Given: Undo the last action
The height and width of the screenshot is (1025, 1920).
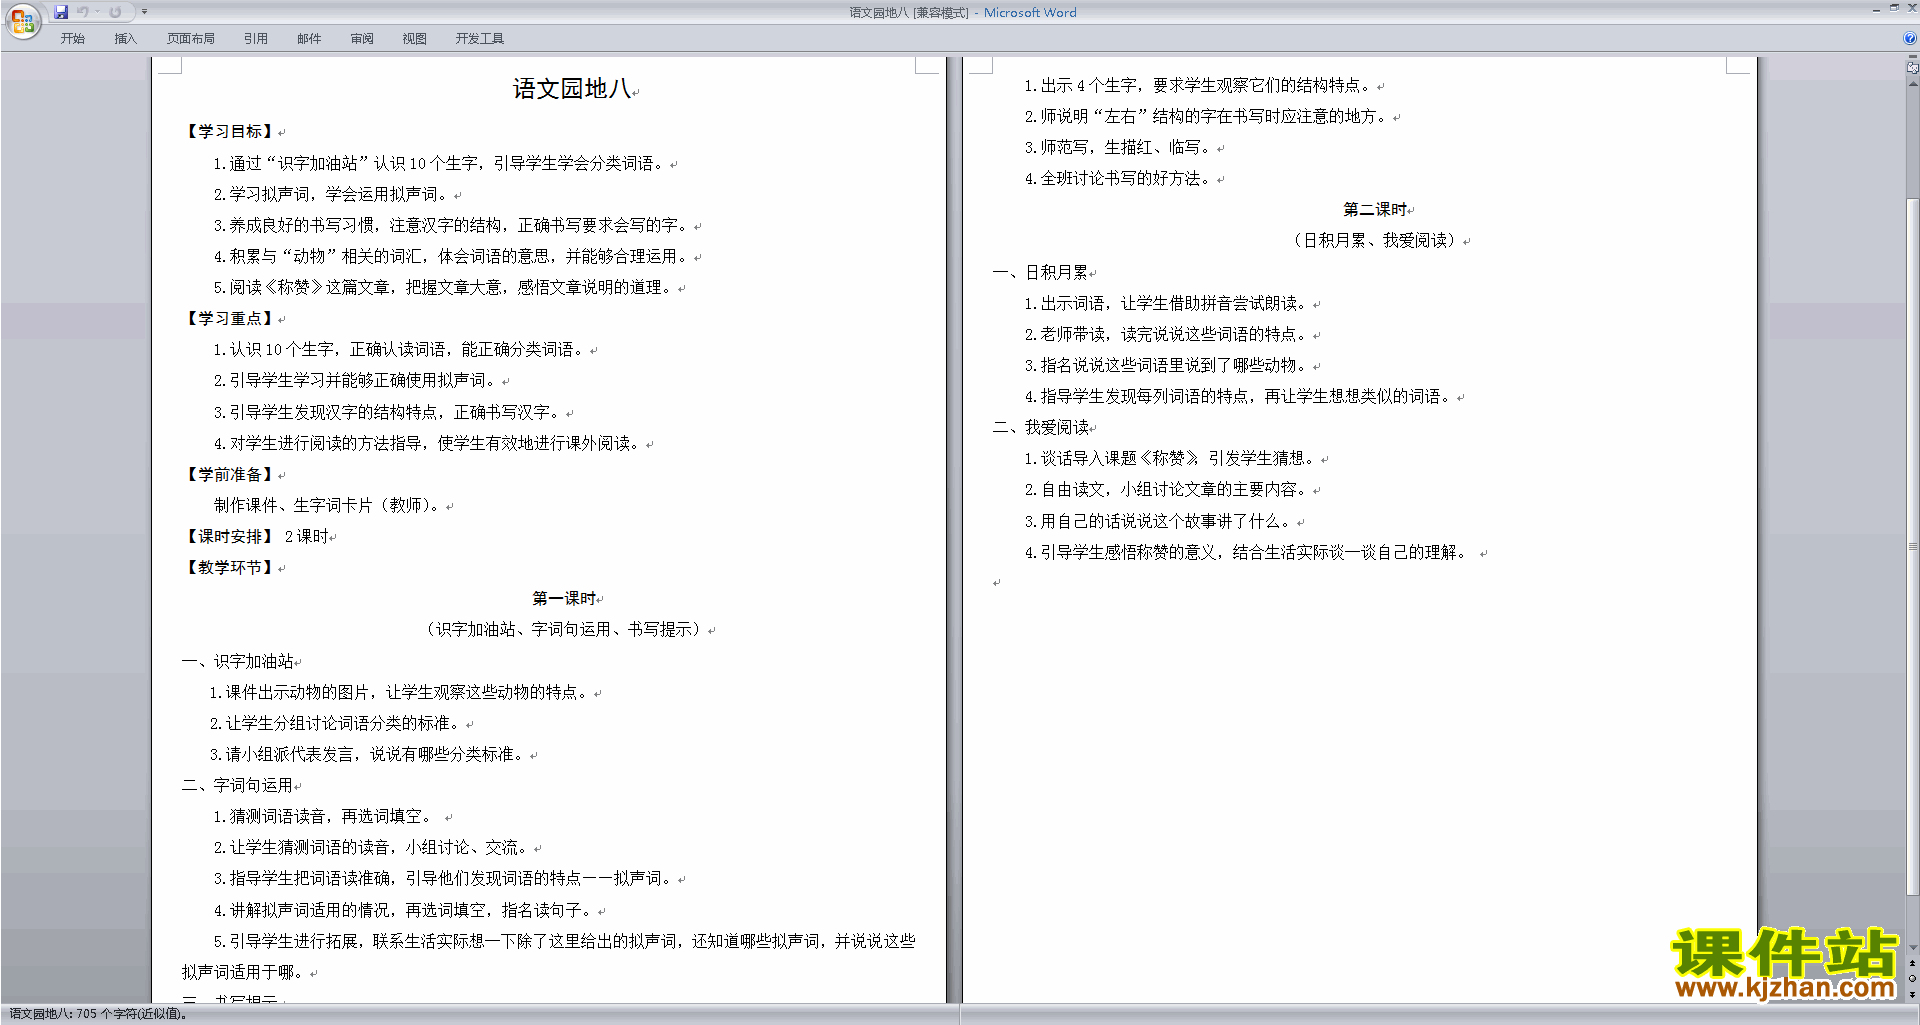Looking at the screenshot, I should 83,12.
